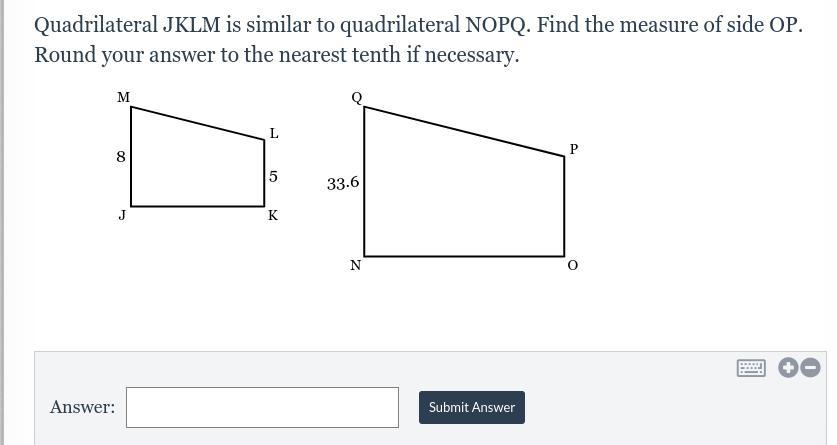
Task: Click vertex label Q on large quadrilateral
Action: coord(357,98)
